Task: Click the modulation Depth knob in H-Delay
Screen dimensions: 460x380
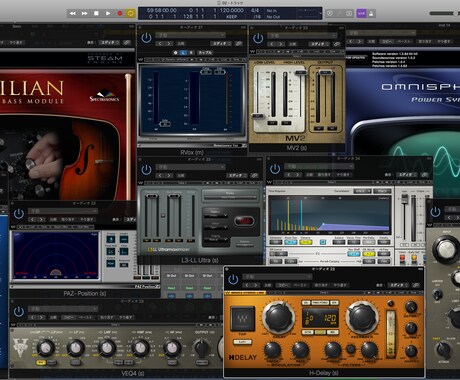Action: point(272,351)
